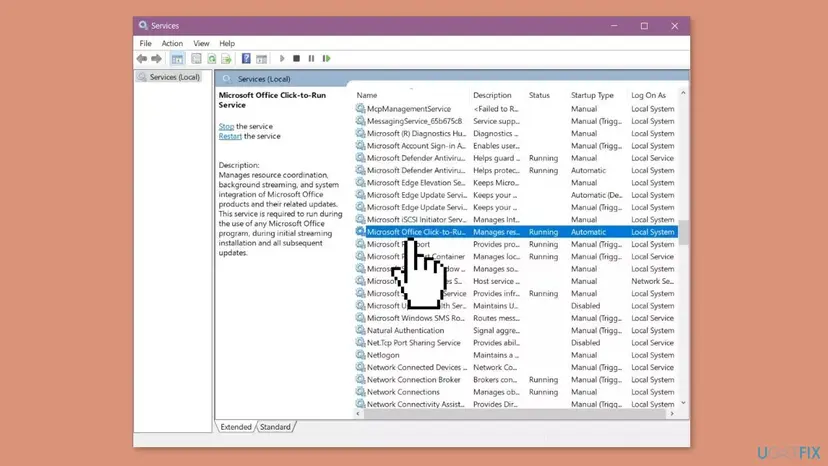Click the Start Service play icon
This screenshot has height=466, width=828.
(282, 59)
